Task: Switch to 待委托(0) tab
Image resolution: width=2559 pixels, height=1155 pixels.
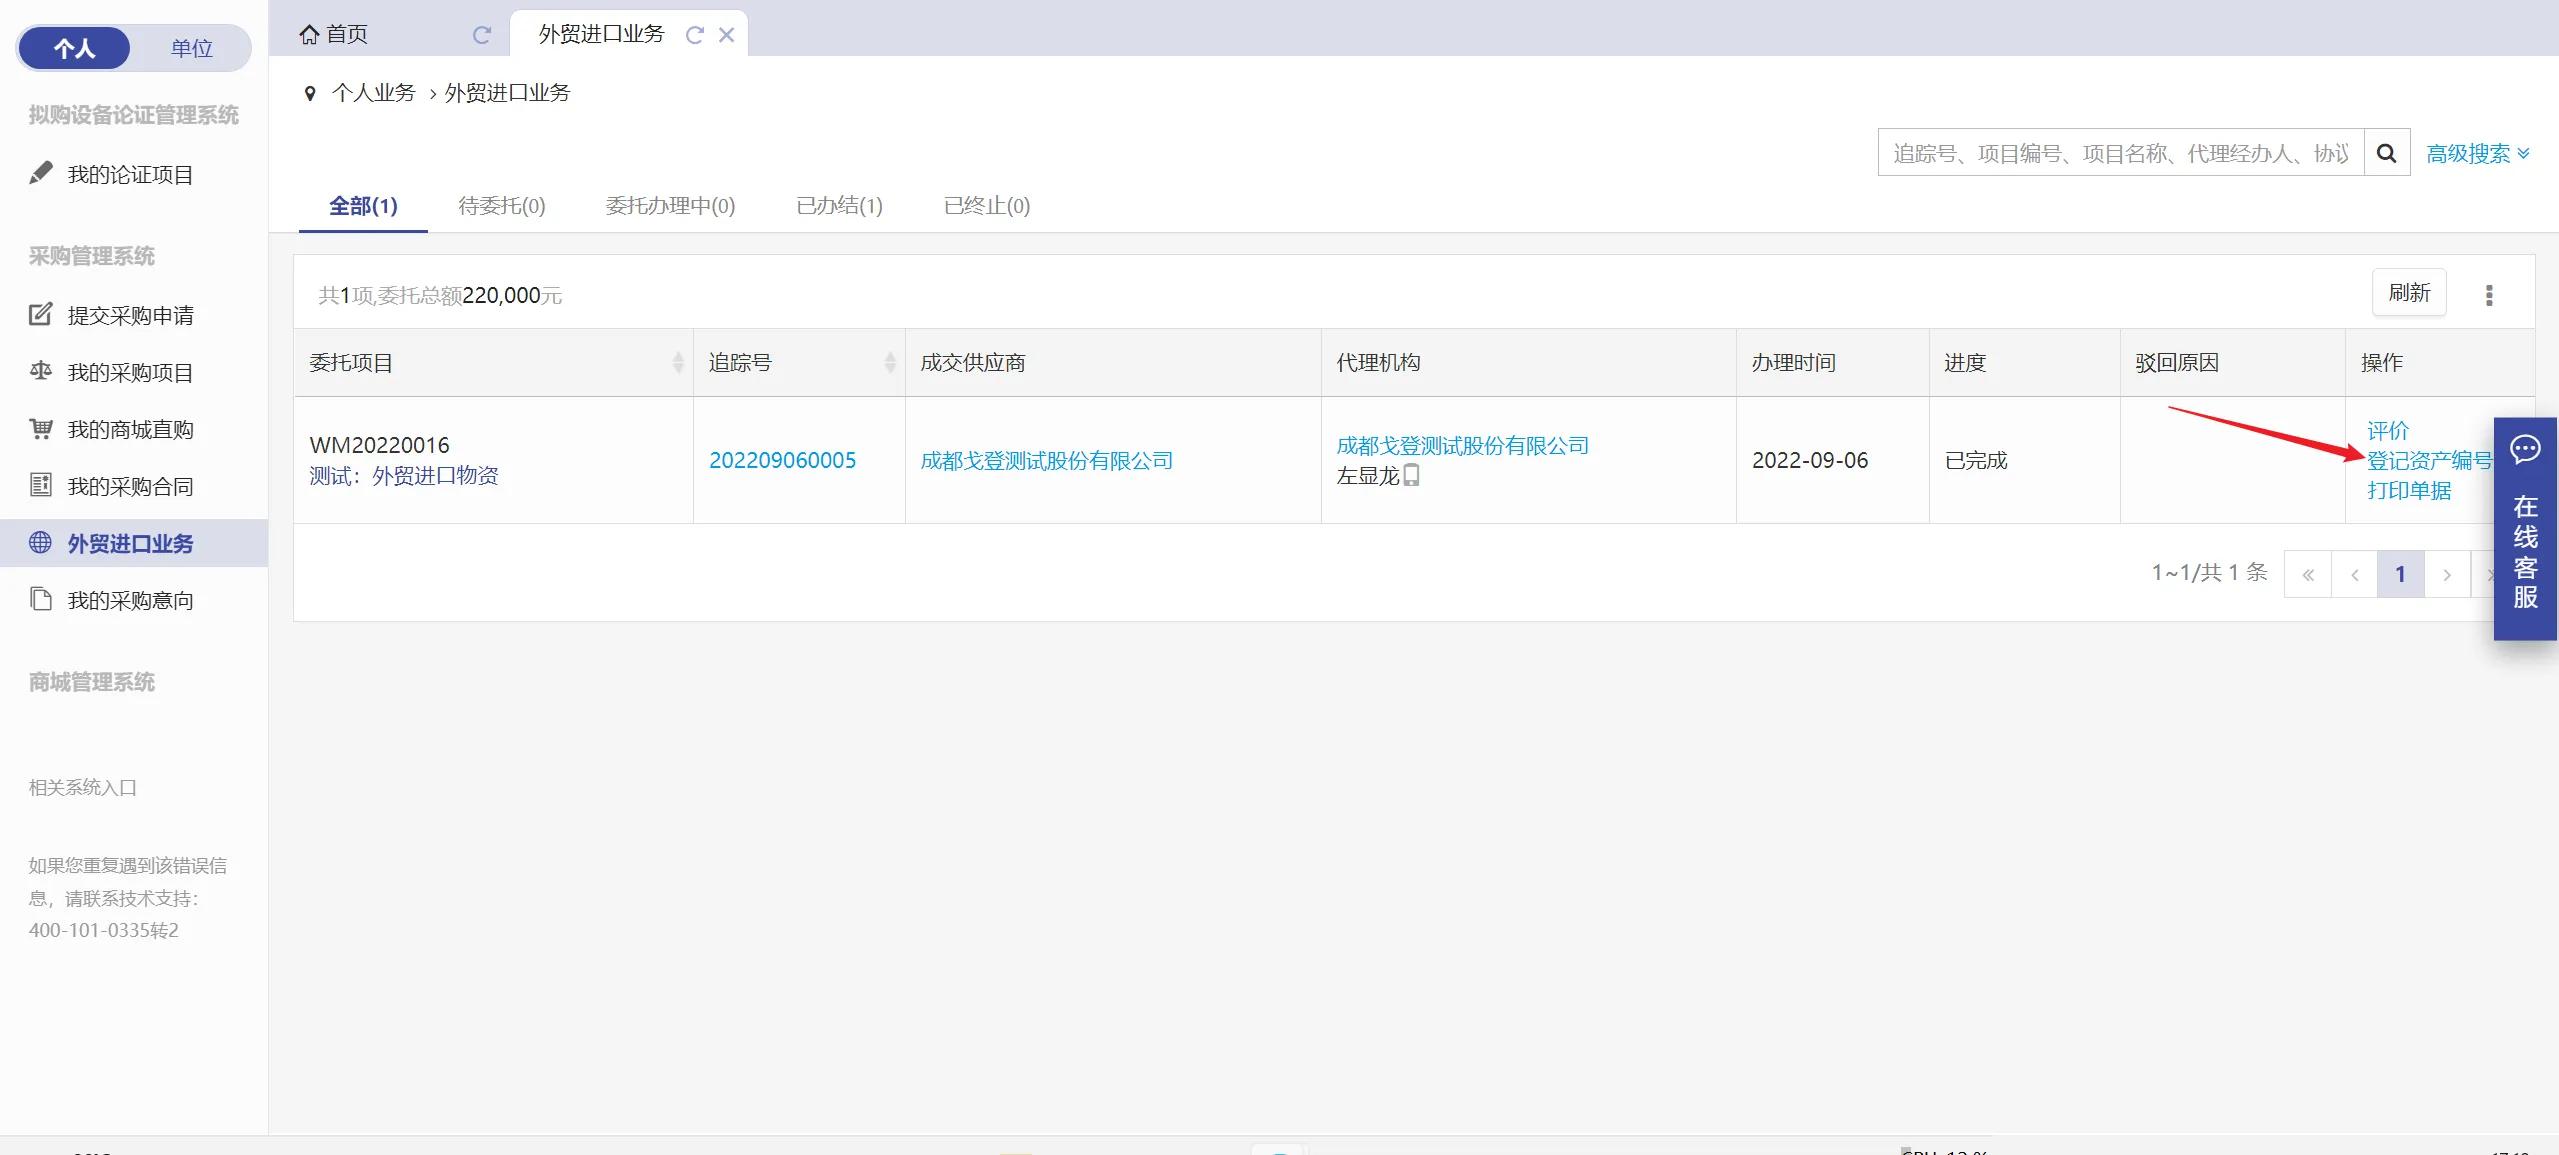Action: (501, 205)
